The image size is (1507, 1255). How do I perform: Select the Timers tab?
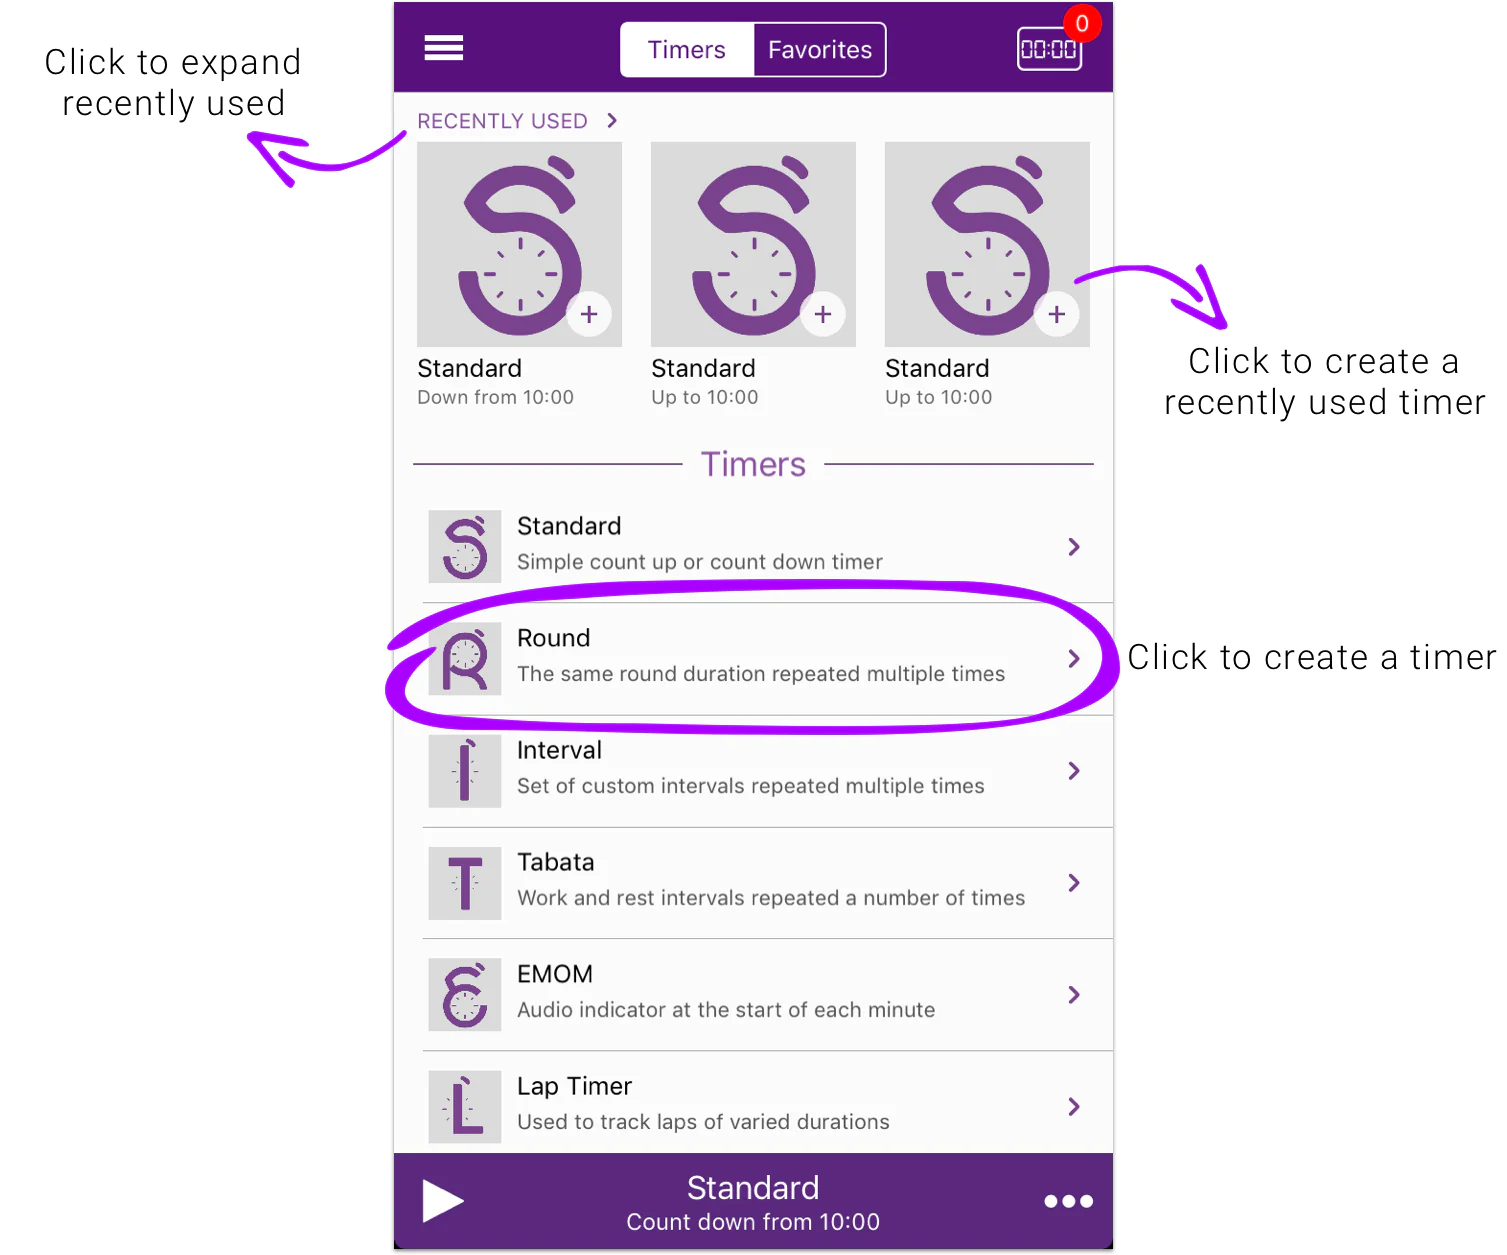[687, 50]
